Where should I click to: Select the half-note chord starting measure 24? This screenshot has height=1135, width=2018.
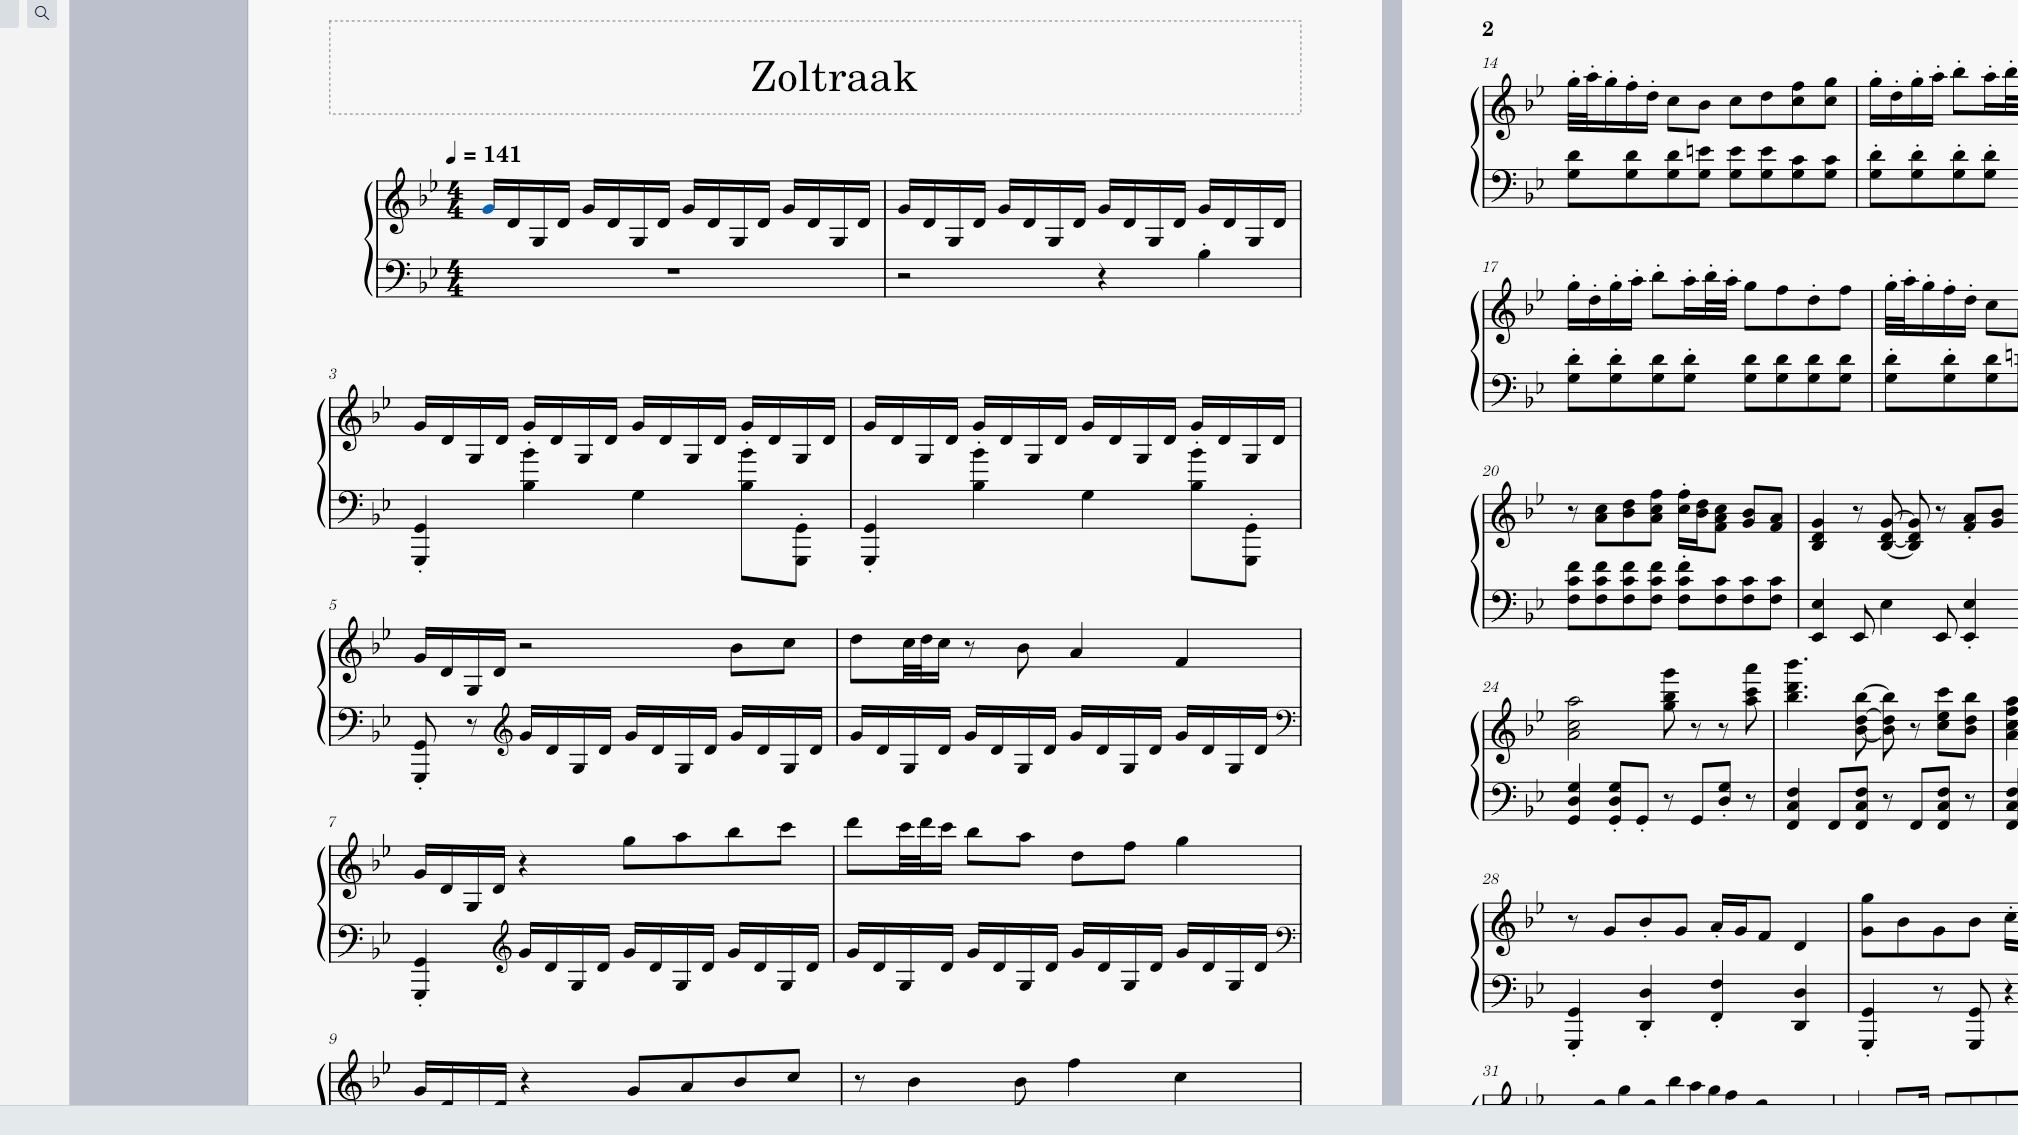coord(1573,715)
